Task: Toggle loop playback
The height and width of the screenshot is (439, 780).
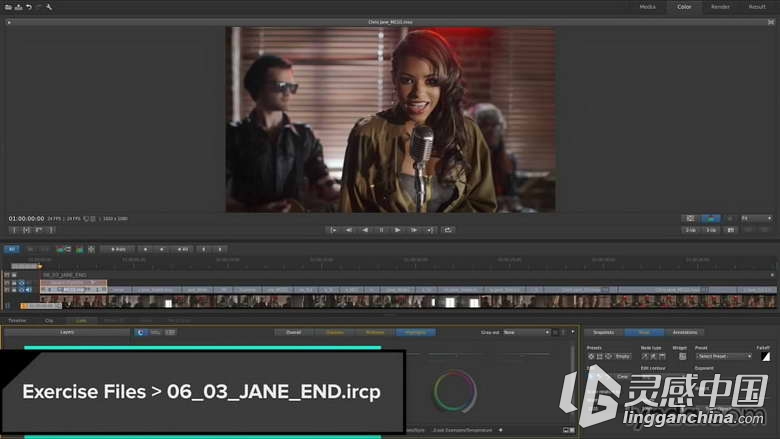Action: 448,230
